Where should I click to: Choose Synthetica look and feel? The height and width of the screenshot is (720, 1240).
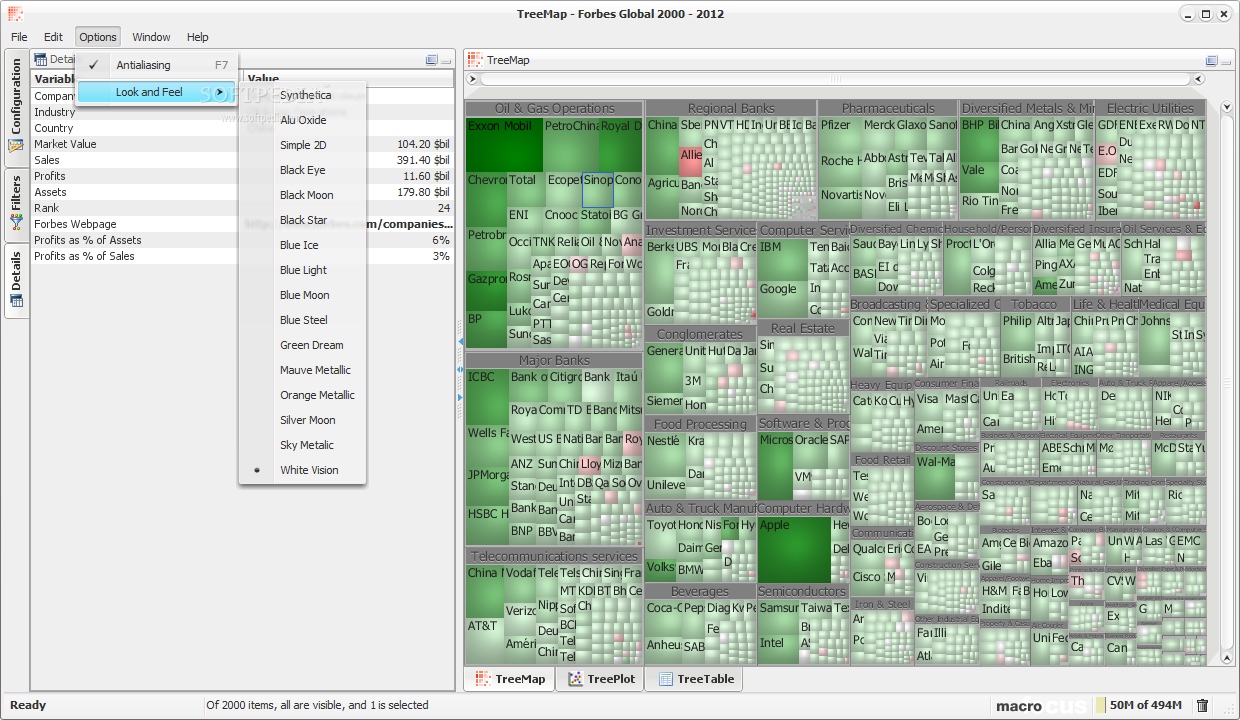(302, 95)
